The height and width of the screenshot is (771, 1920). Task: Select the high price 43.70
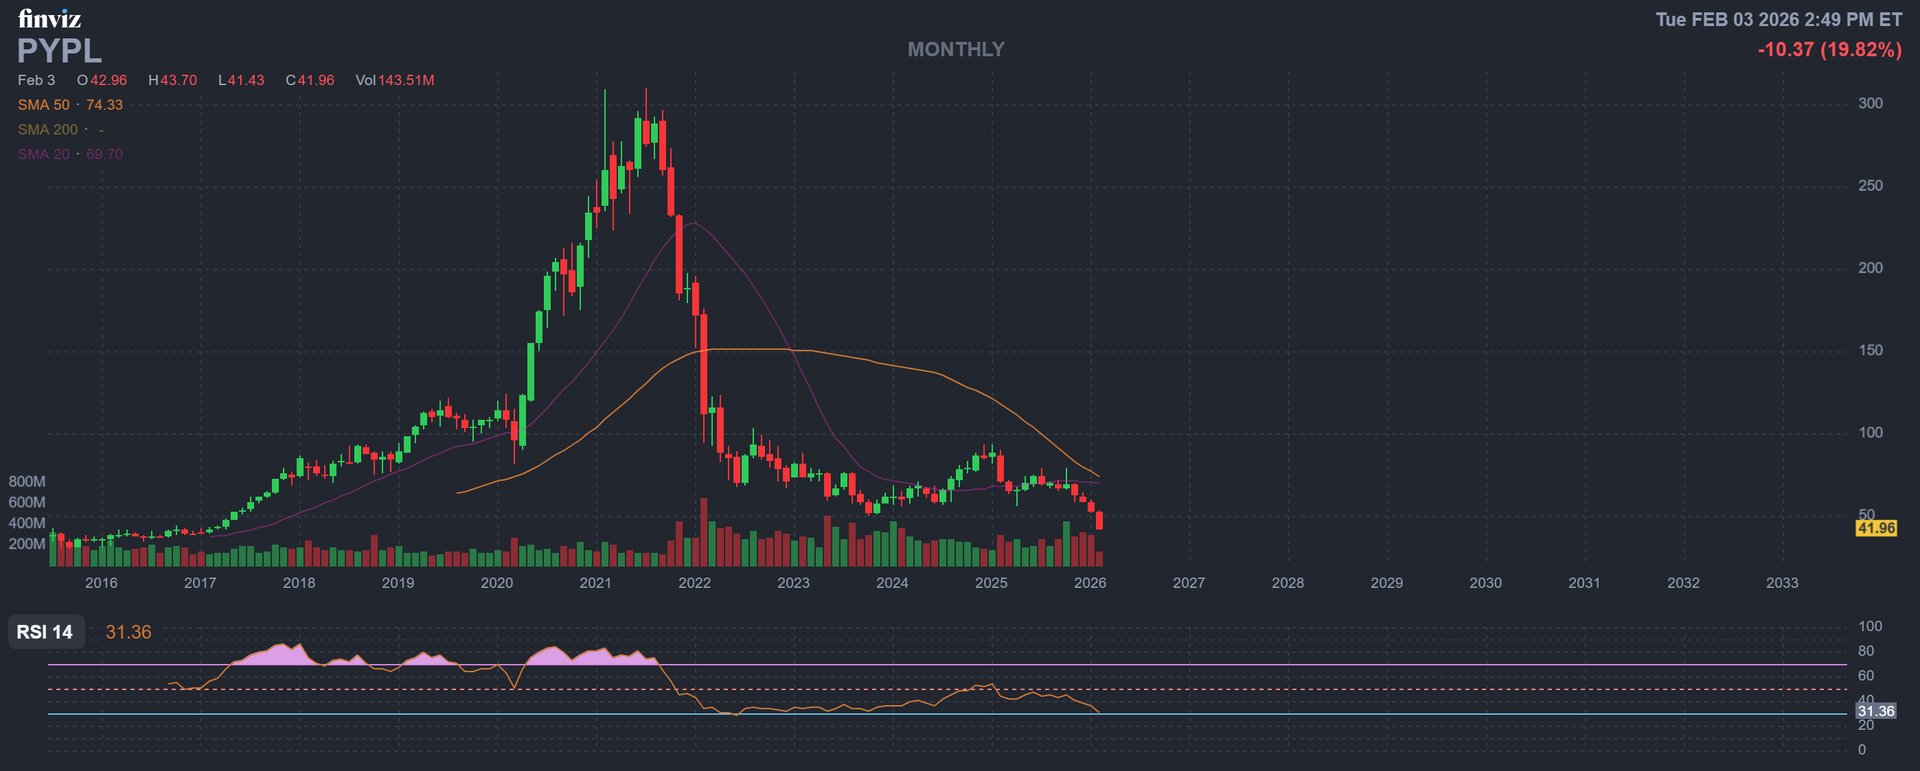pos(179,80)
